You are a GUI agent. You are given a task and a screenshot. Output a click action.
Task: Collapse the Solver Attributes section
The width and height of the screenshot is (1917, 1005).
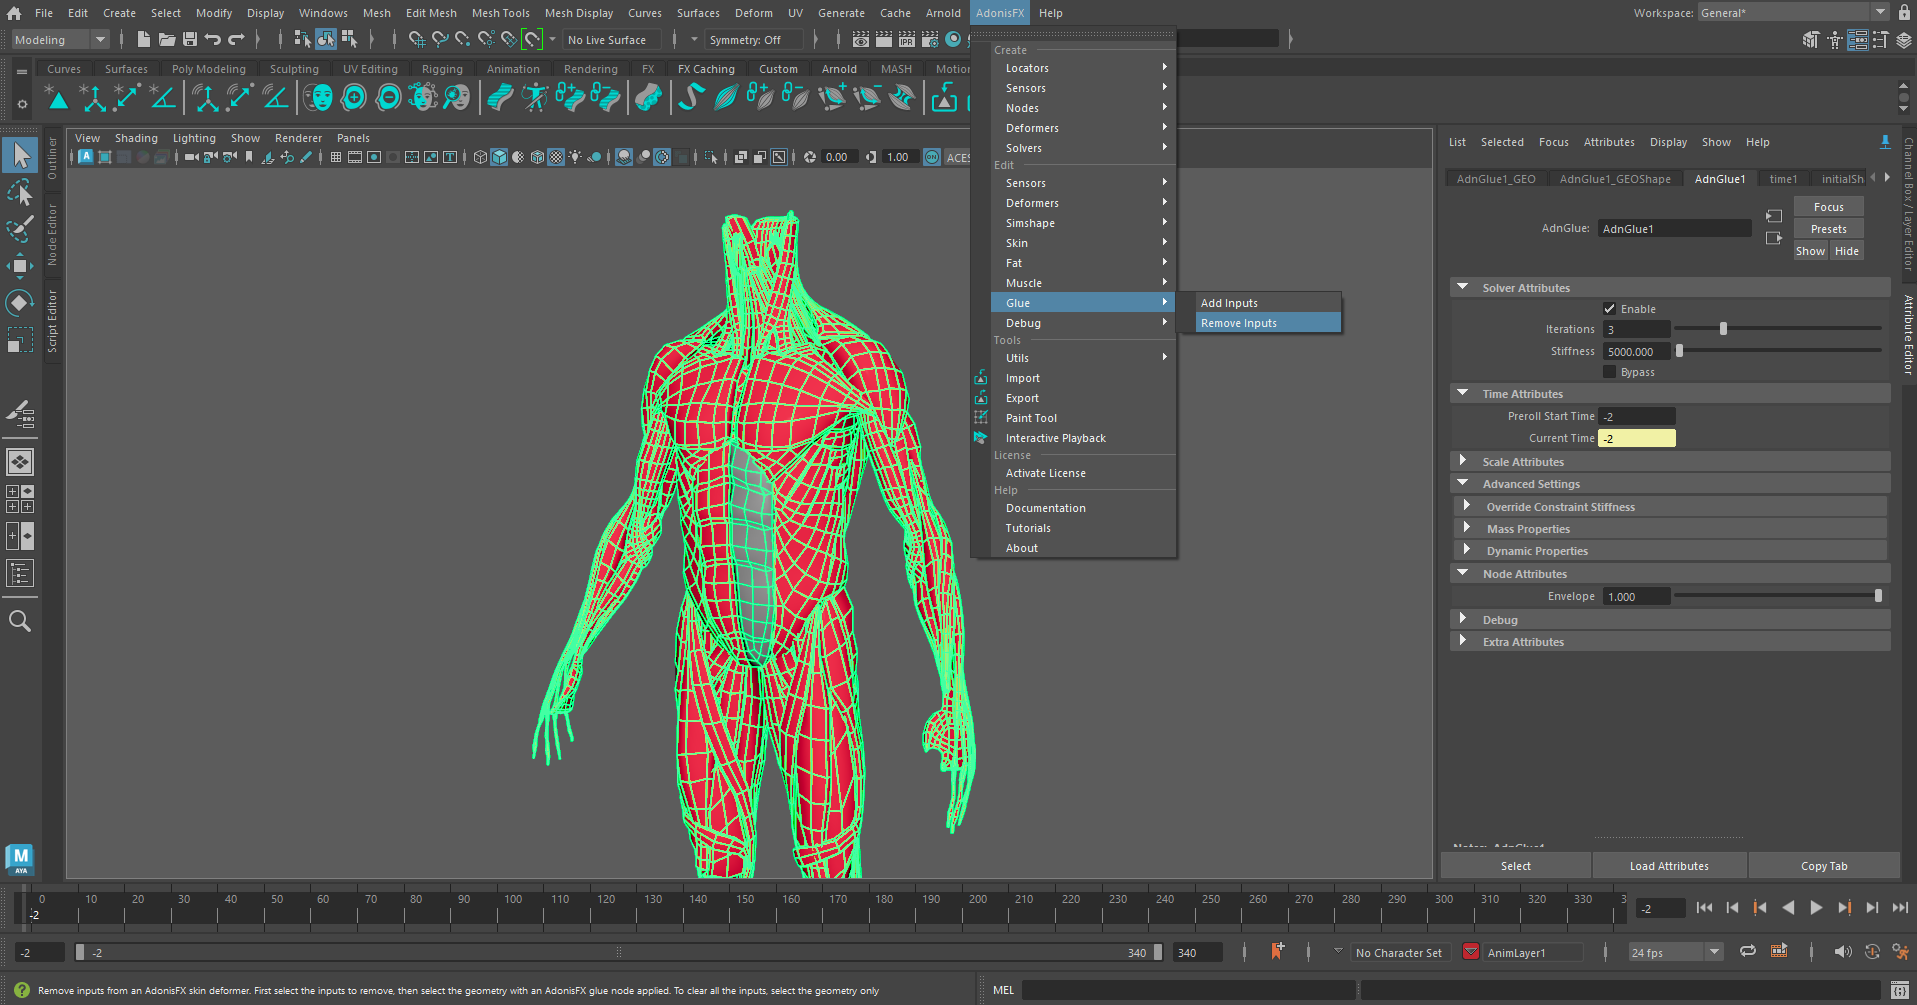(1463, 287)
